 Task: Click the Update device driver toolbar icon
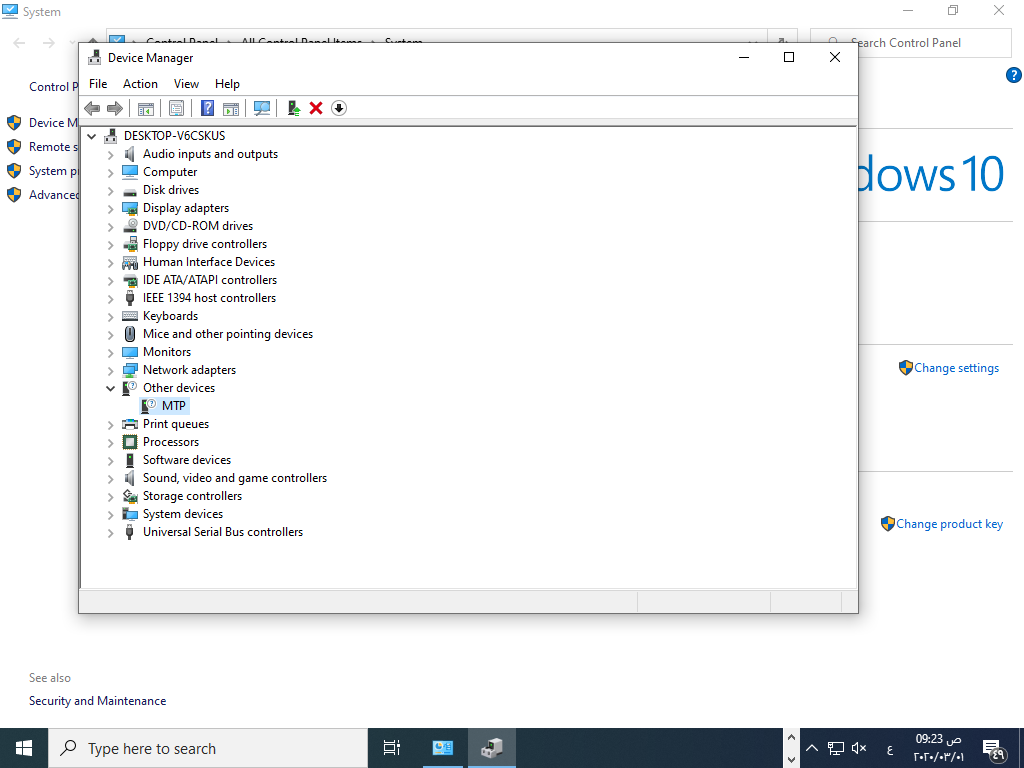pos(293,108)
